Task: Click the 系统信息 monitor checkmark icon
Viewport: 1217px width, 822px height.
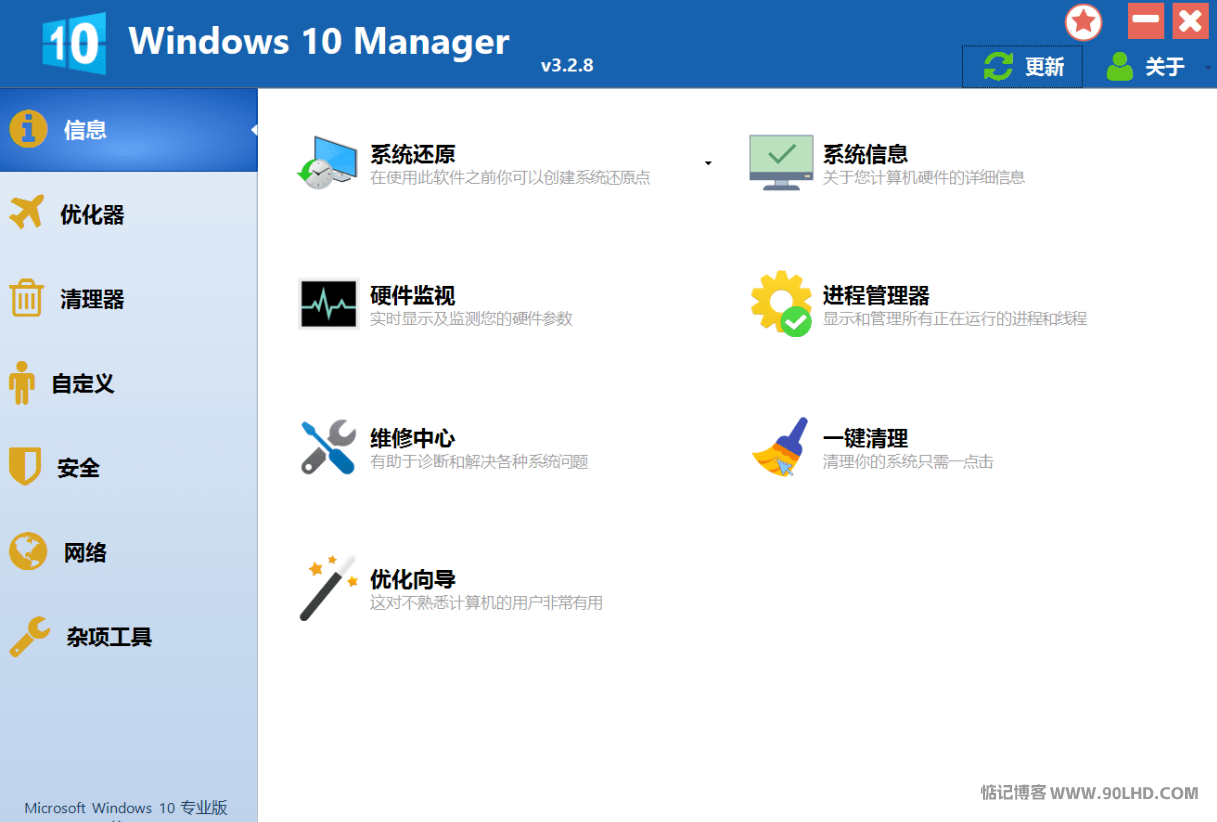Action: click(x=781, y=163)
